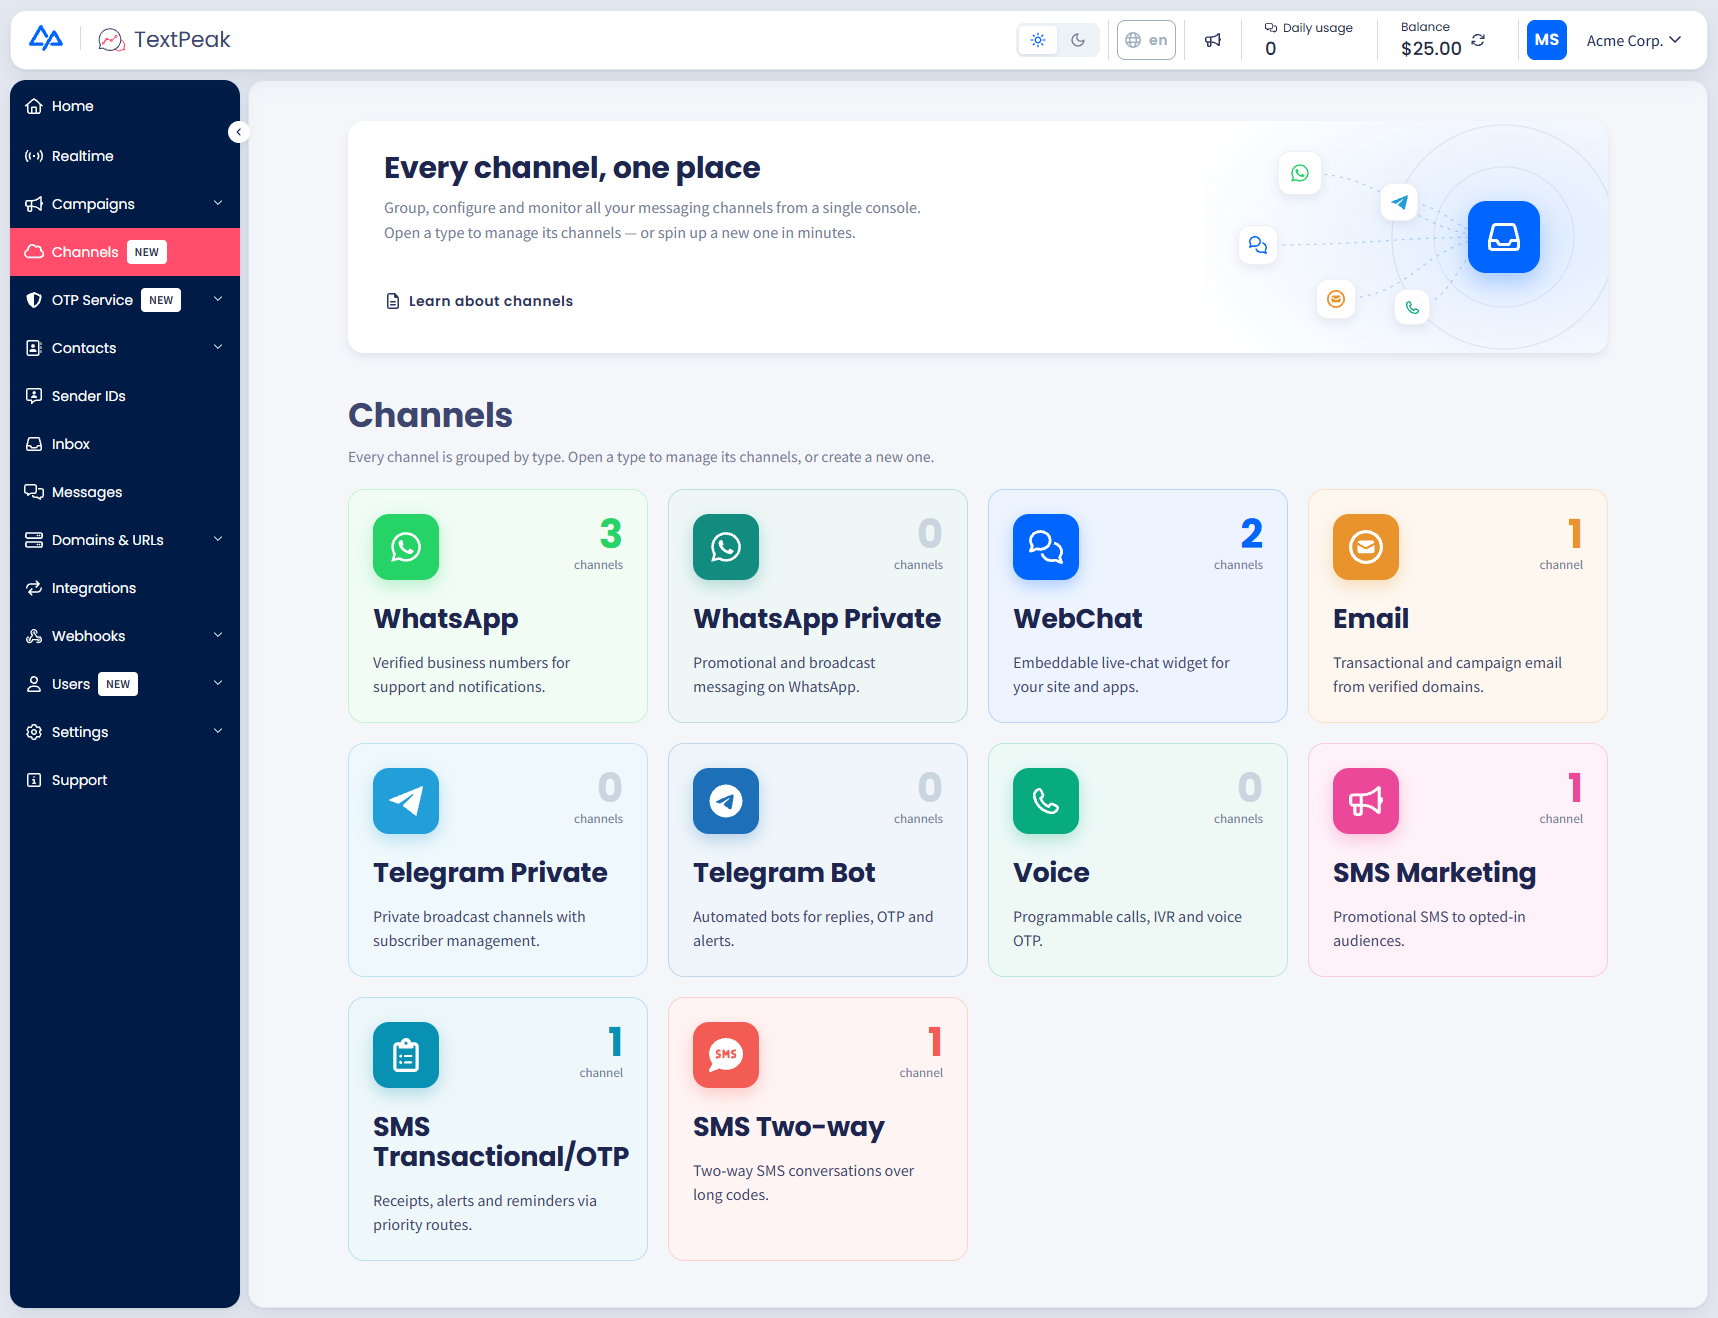This screenshot has width=1718, height=1318.
Task: Expand the Users submenu chevron
Action: pyautogui.click(x=218, y=683)
